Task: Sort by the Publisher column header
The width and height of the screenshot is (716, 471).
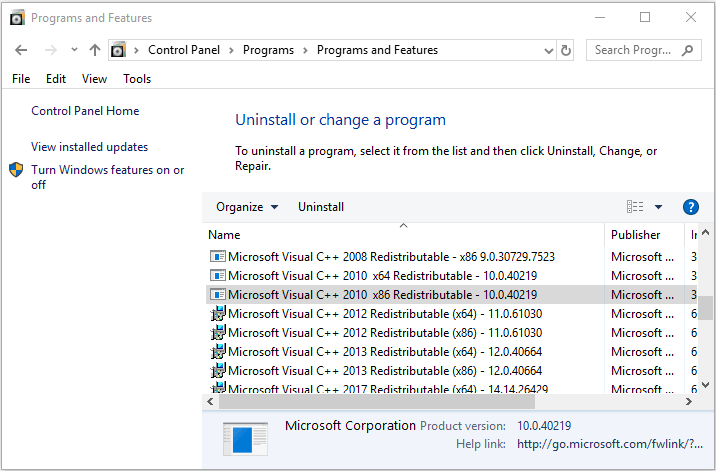Action: [644, 234]
